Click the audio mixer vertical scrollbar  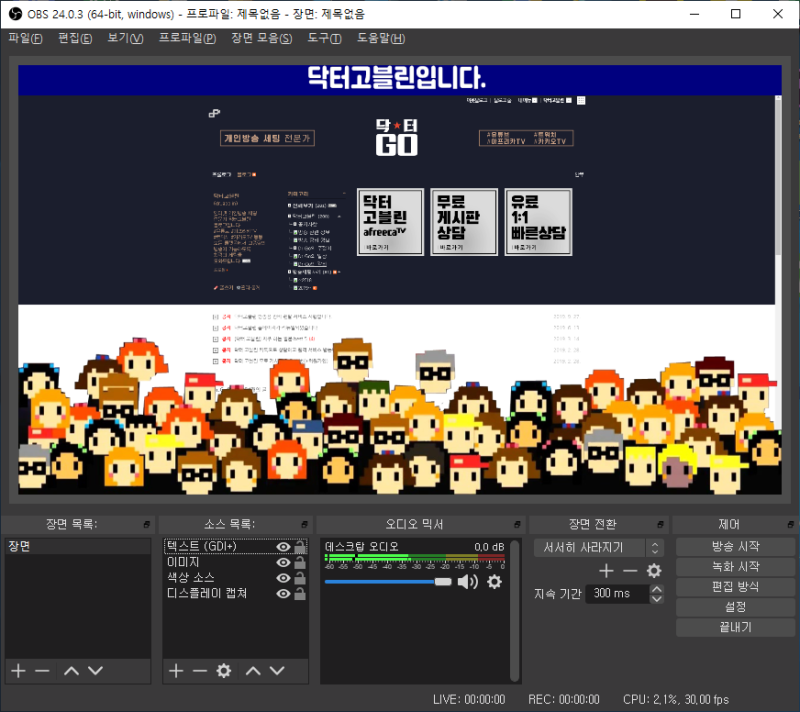(x=515, y=611)
